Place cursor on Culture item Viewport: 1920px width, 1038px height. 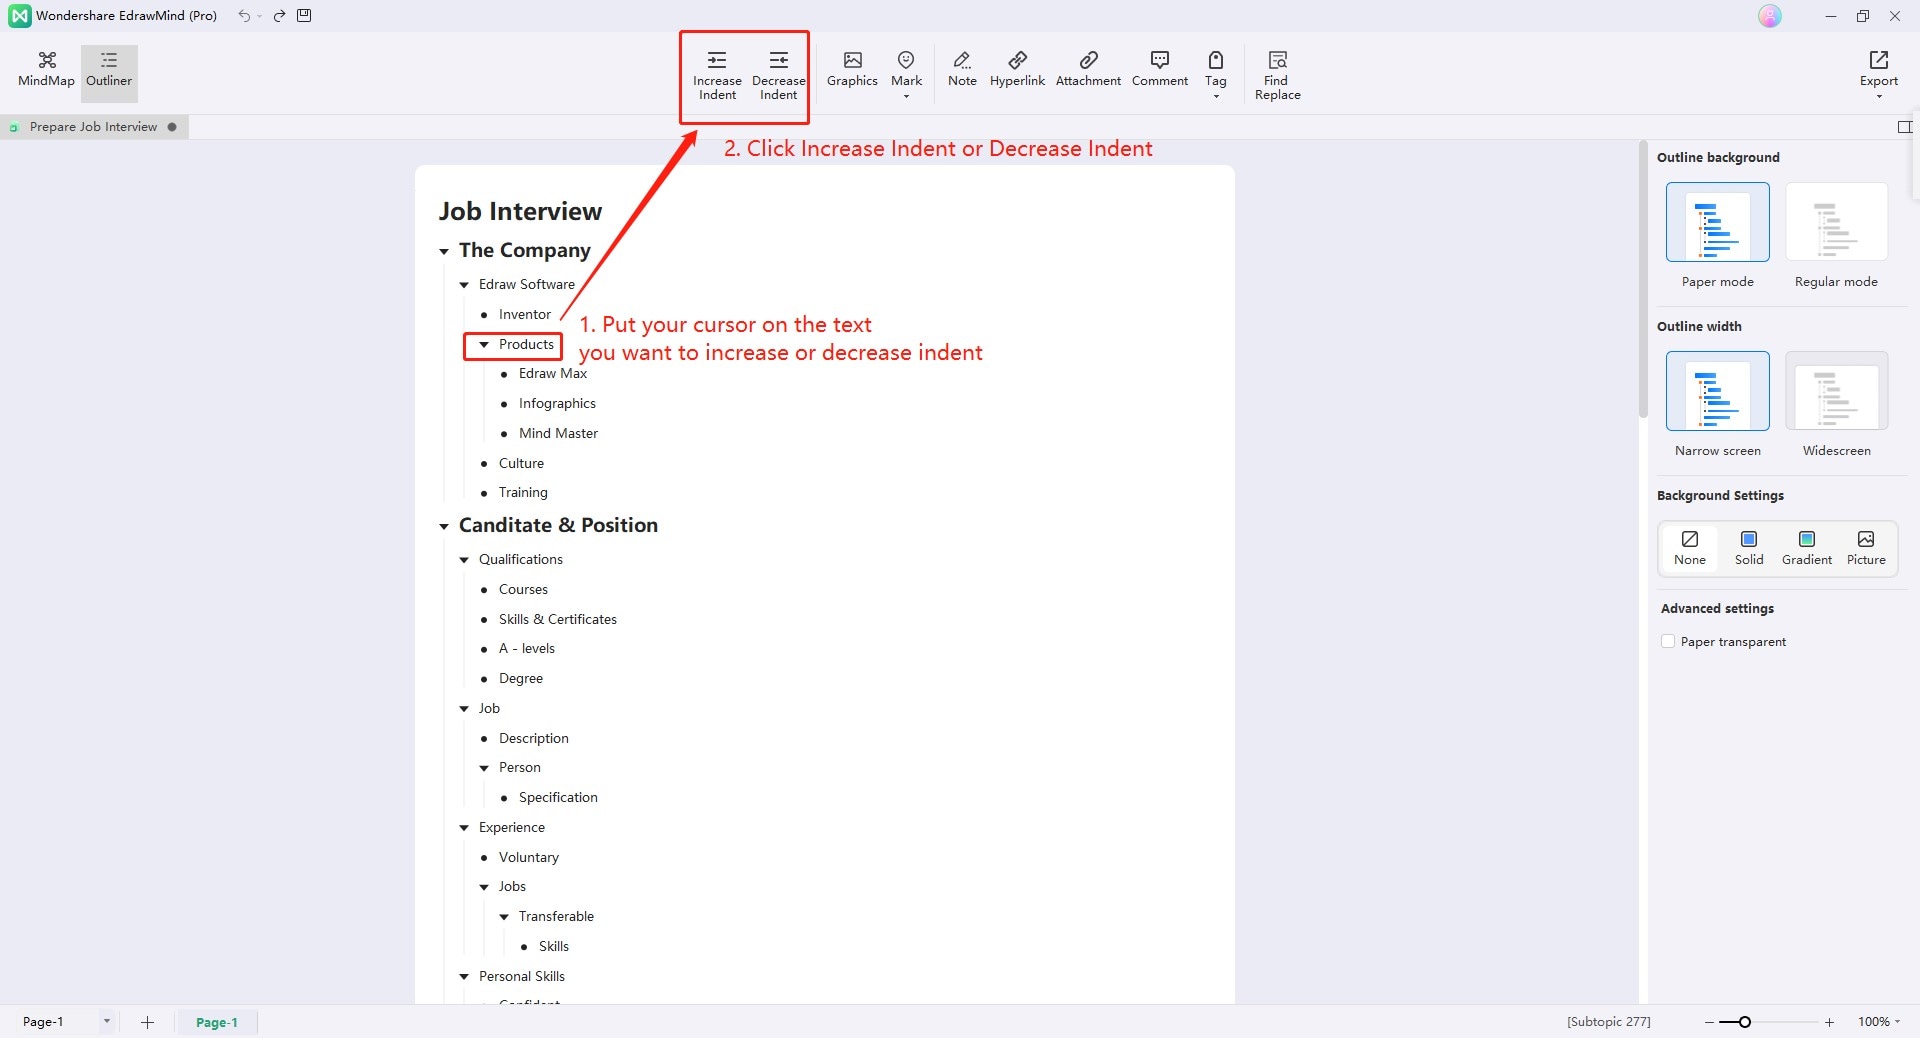521,464
